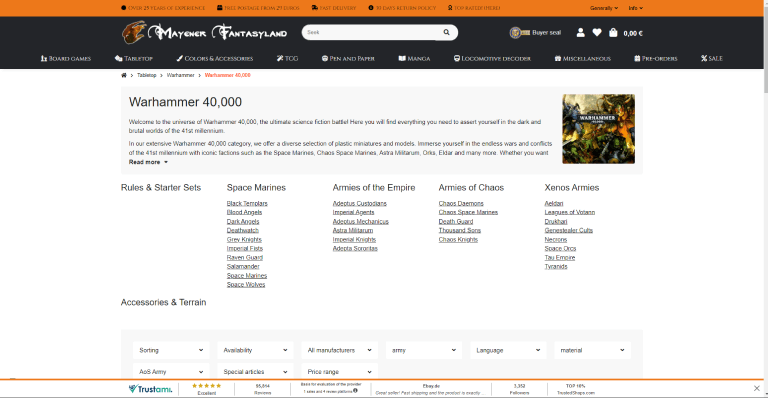The height and width of the screenshot is (398, 768).
Task: Click 30 days return policy notice
Action: [402, 8]
